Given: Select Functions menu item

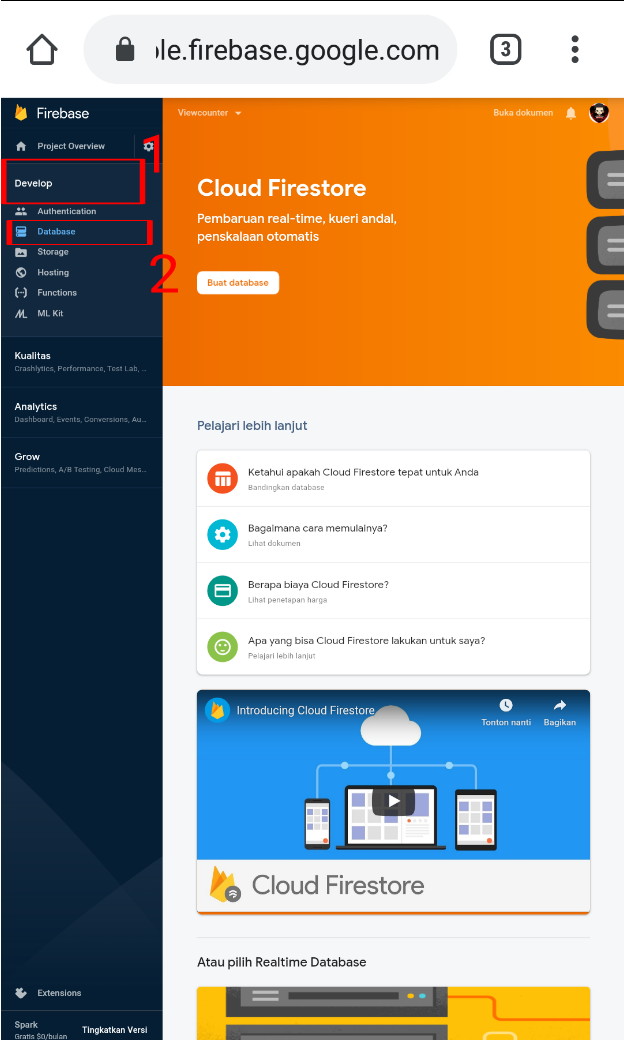Looking at the screenshot, I should 57,292.
